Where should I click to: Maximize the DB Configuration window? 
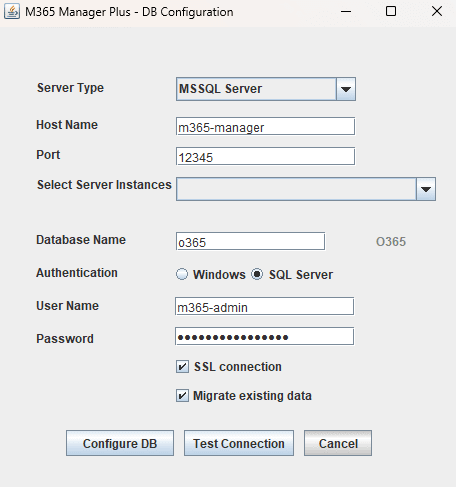(x=391, y=12)
